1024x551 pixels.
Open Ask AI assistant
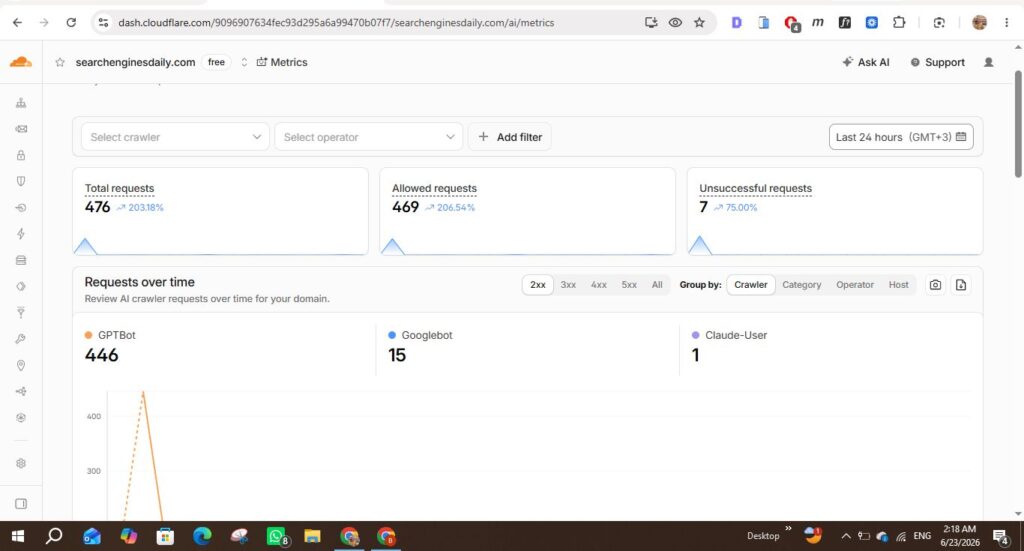[x=865, y=62]
